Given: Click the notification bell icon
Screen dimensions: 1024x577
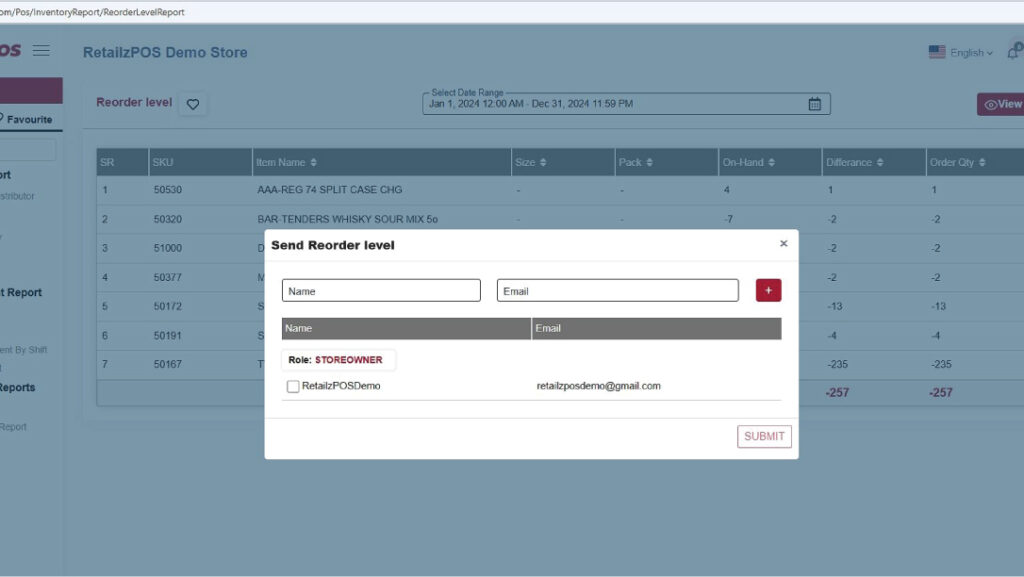Looking at the screenshot, I should point(1014,52).
